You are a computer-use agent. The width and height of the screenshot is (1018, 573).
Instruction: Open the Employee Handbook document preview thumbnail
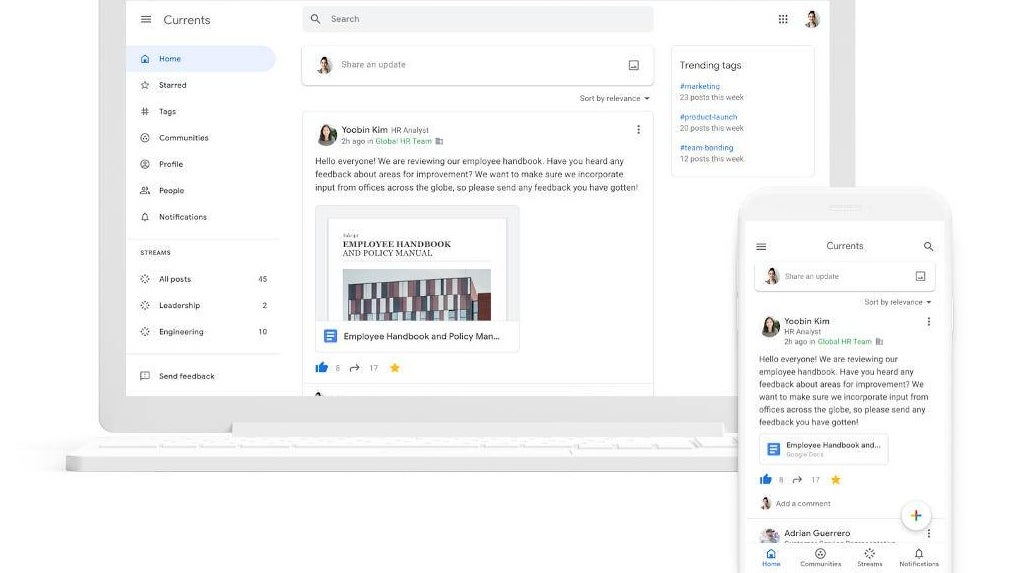[x=417, y=264]
